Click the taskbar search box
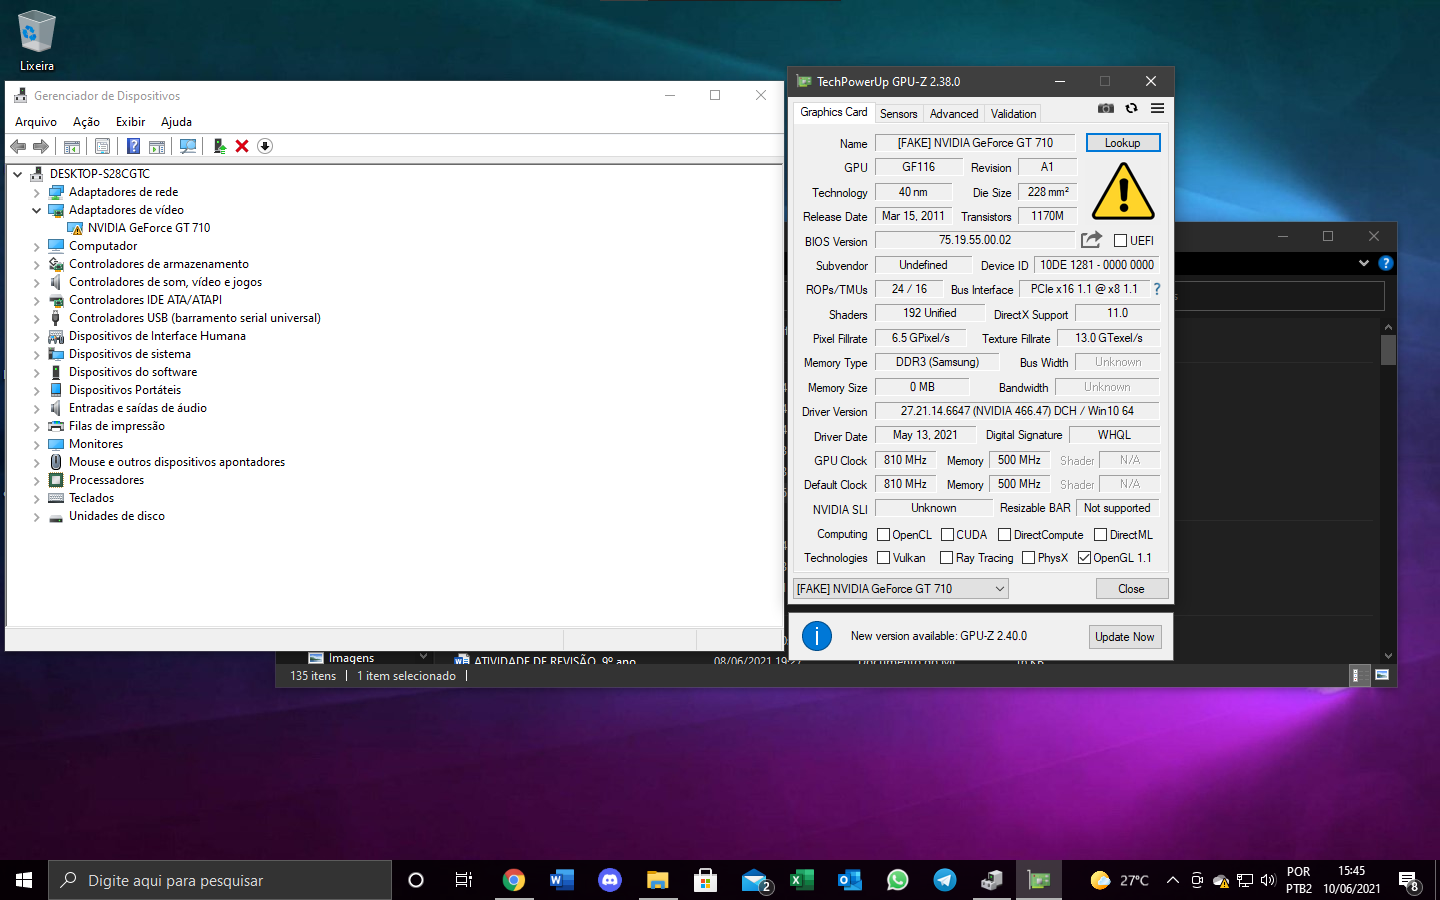Screen dimensions: 1440x900 point(220,880)
